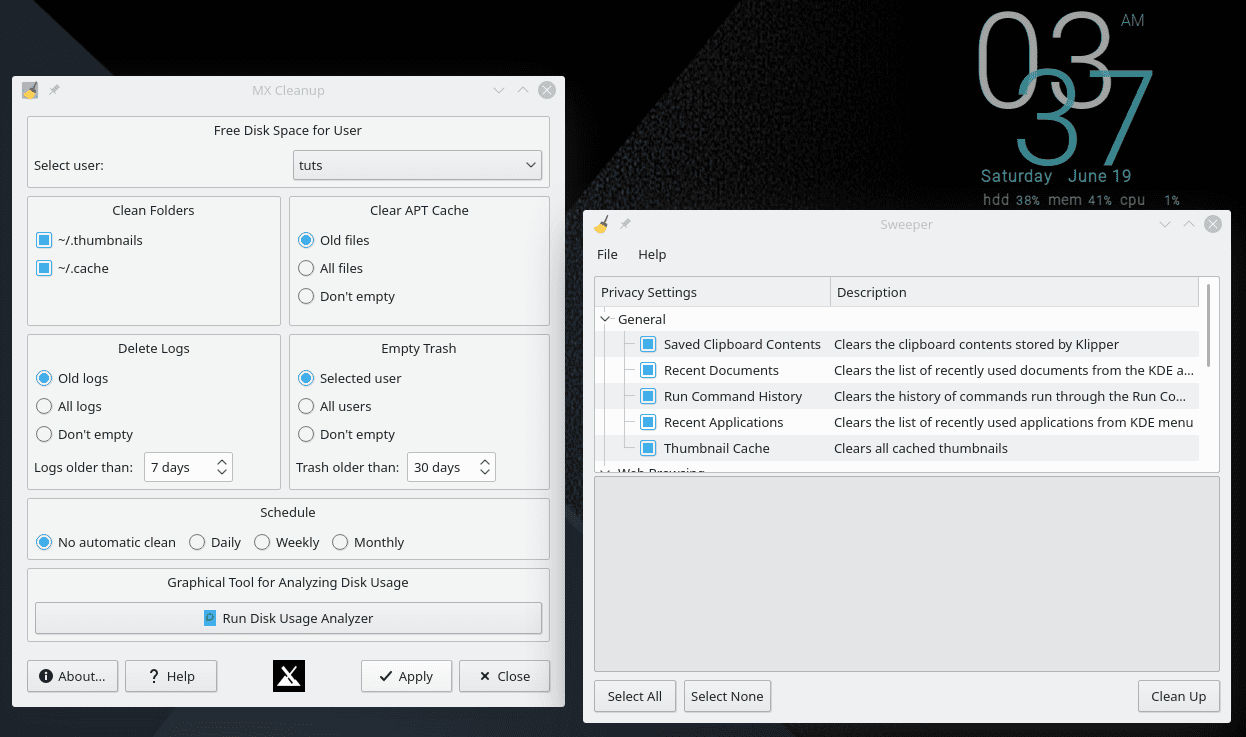
Task: Open the Help menu in Sweeper
Action: [652, 254]
